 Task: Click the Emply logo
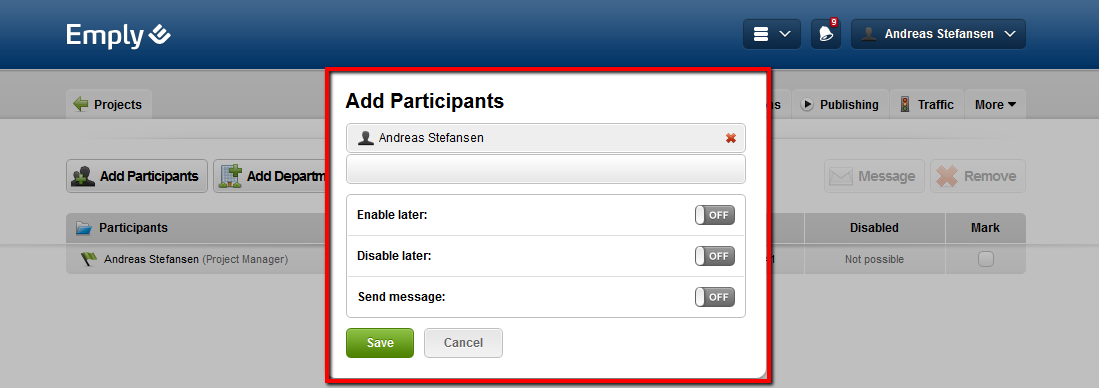tap(118, 35)
